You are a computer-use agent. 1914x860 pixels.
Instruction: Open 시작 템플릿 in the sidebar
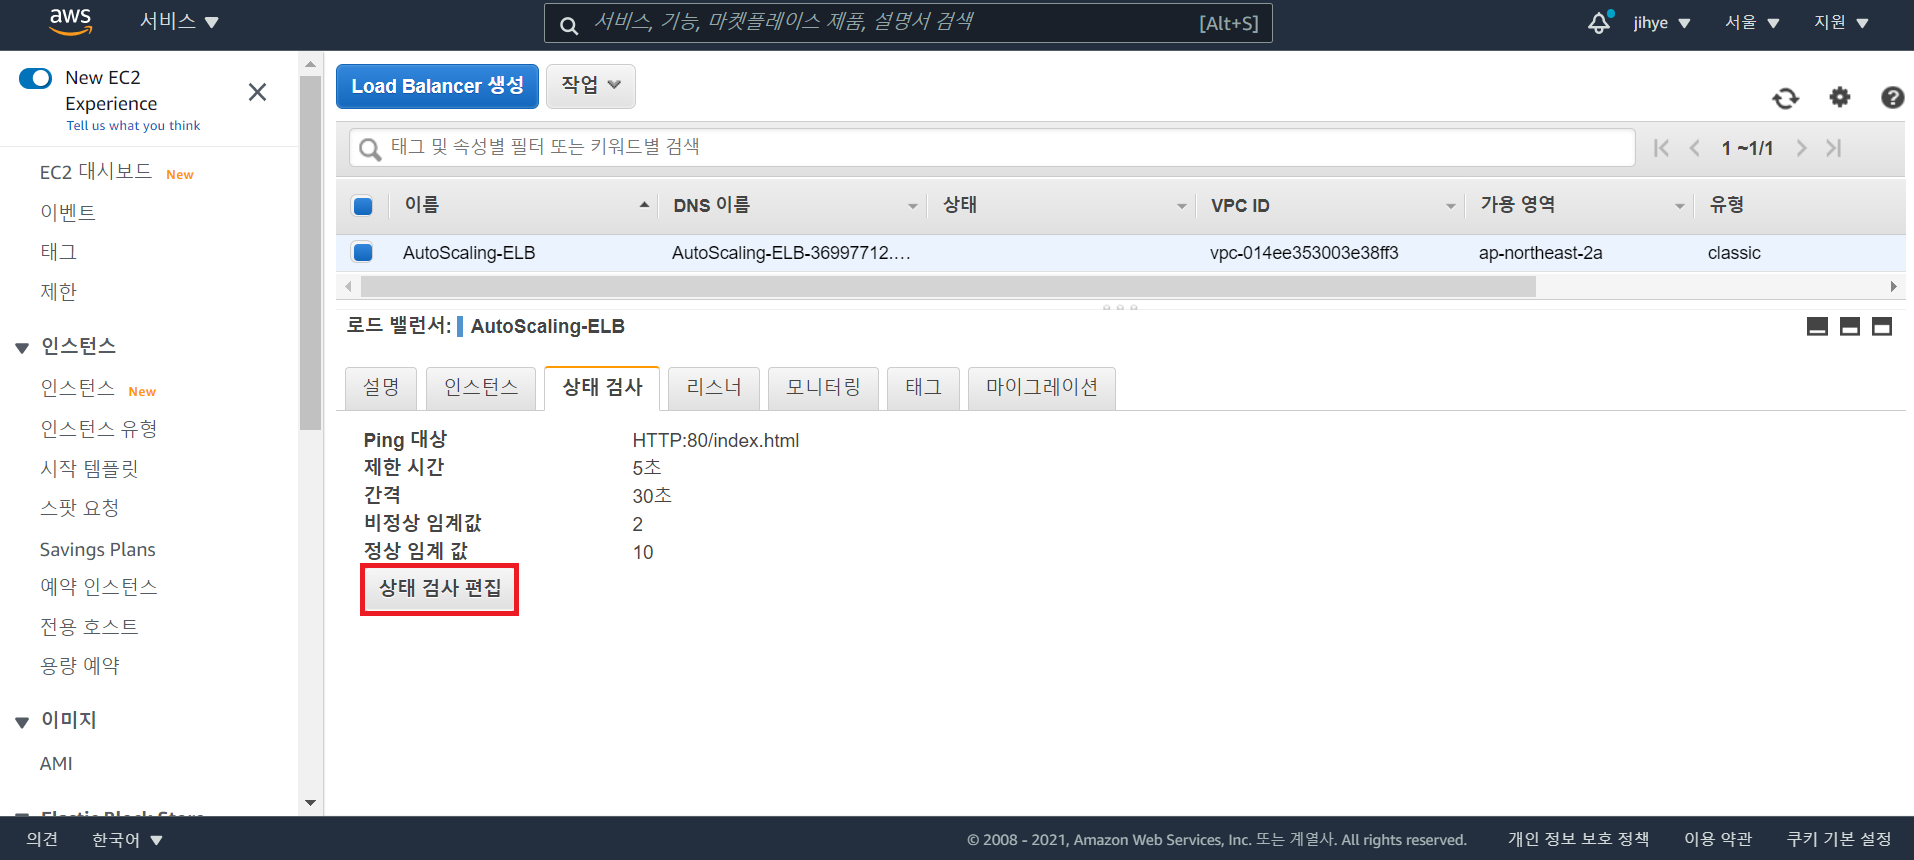(89, 468)
